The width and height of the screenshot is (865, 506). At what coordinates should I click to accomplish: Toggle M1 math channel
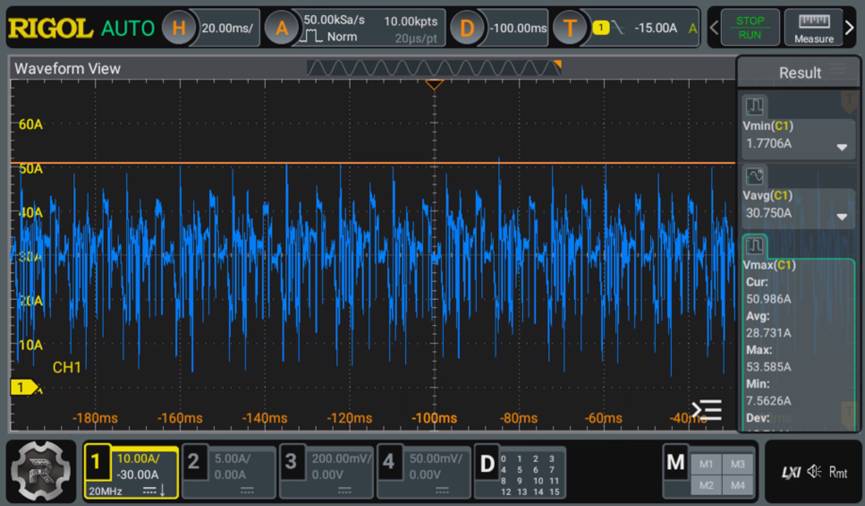click(x=706, y=464)
